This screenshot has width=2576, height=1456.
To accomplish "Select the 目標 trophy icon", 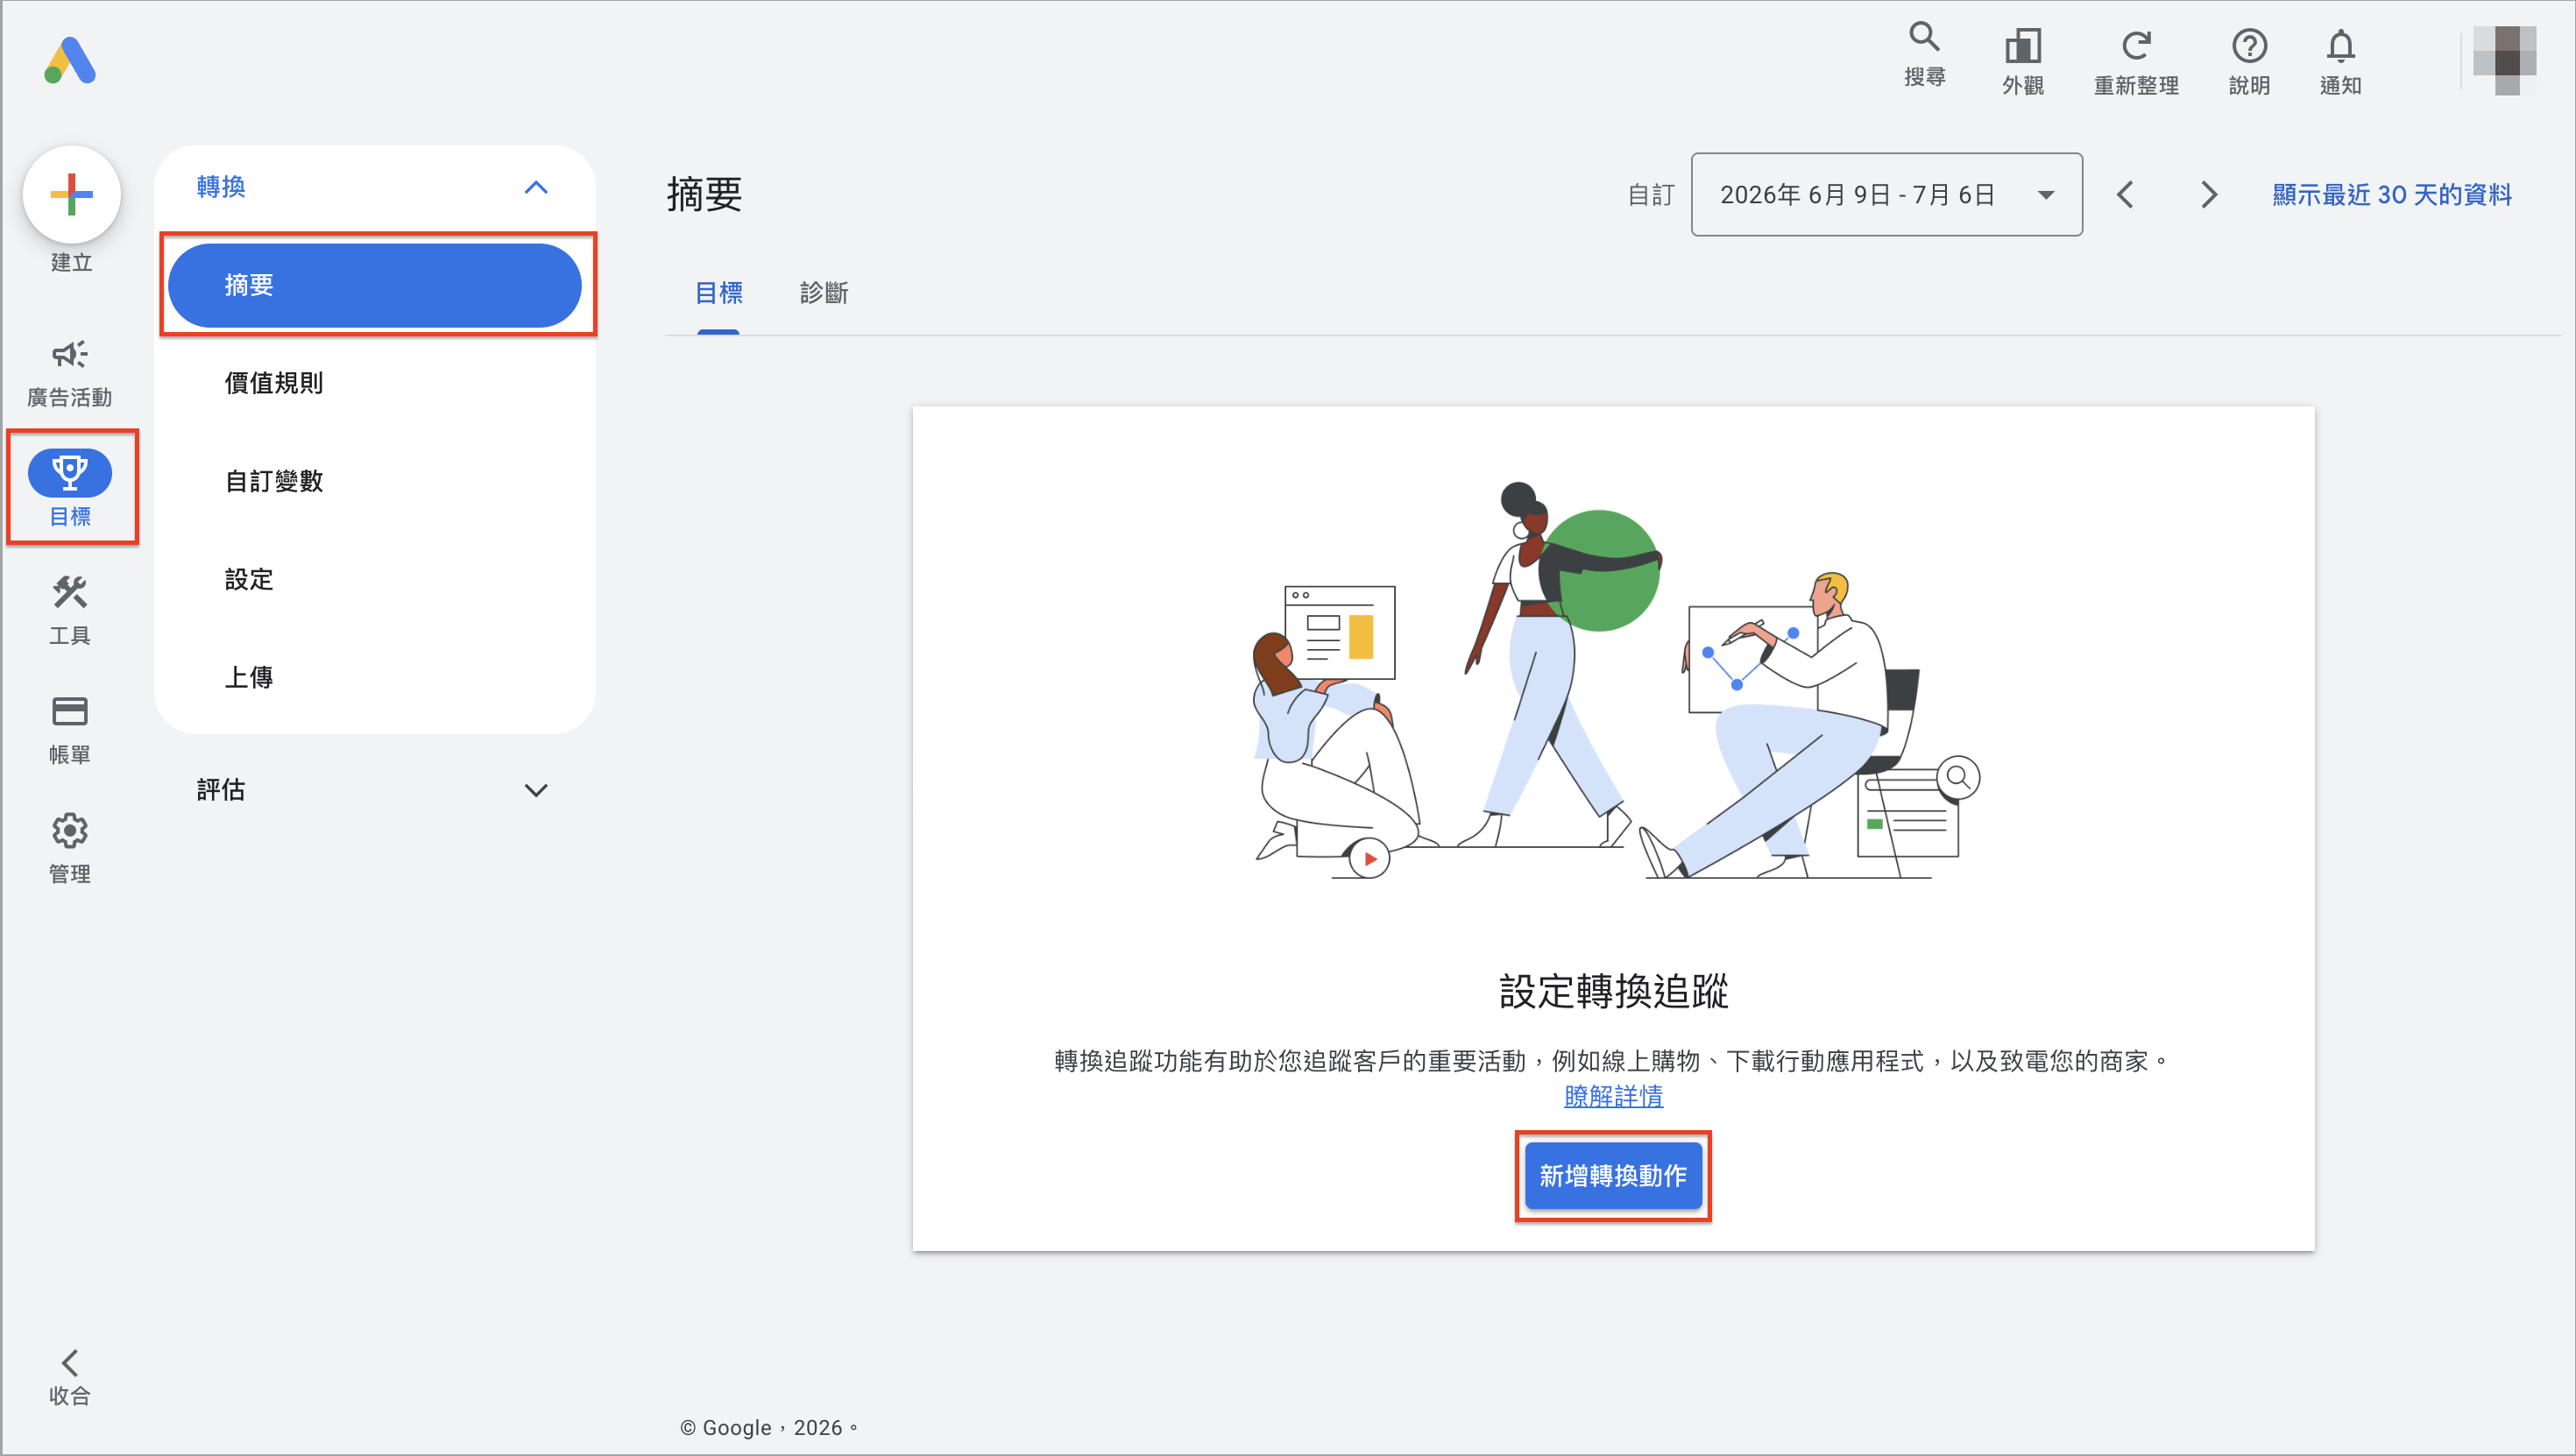I will point(70,472).
